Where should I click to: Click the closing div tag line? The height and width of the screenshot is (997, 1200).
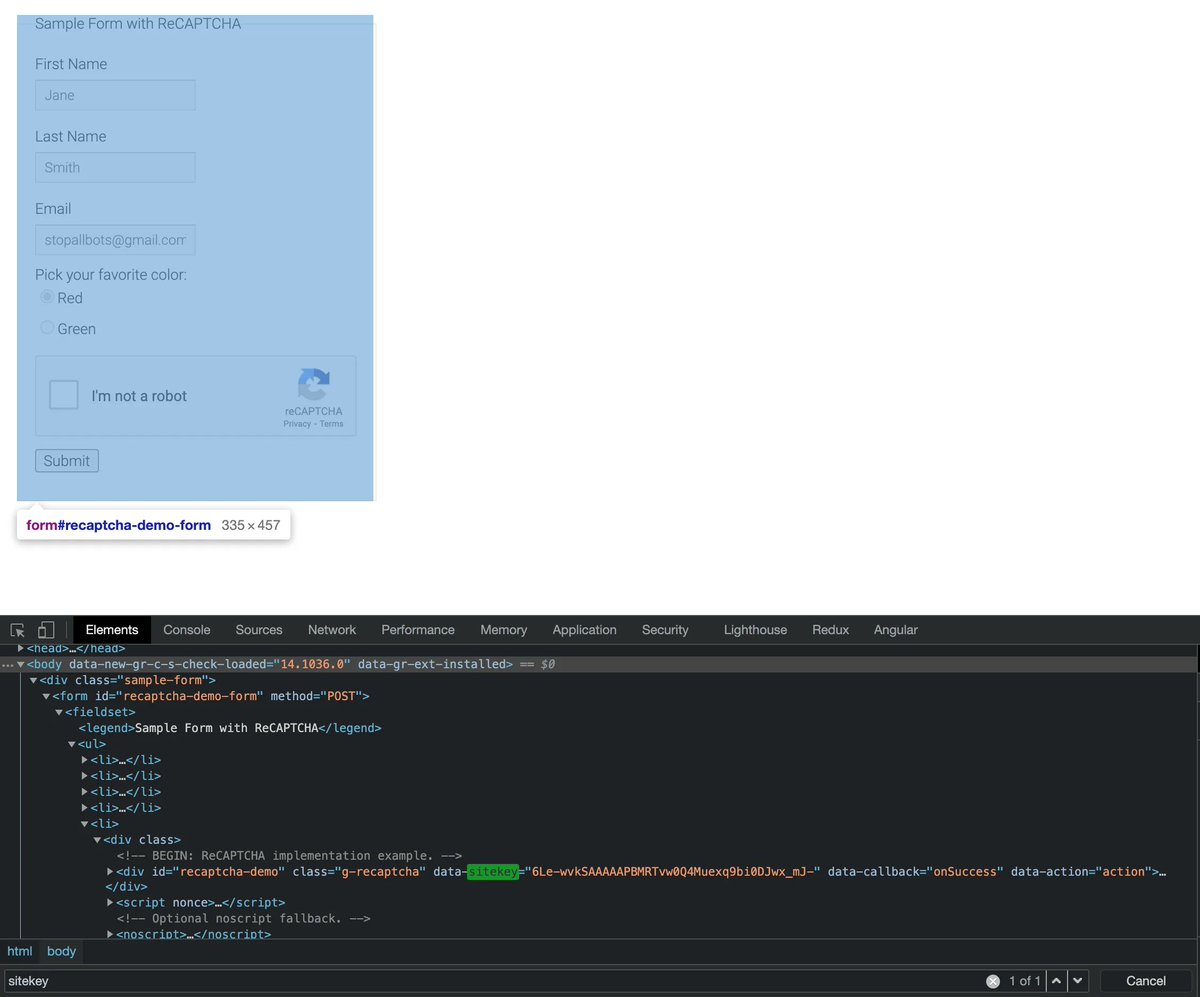(x=126, y=887)
